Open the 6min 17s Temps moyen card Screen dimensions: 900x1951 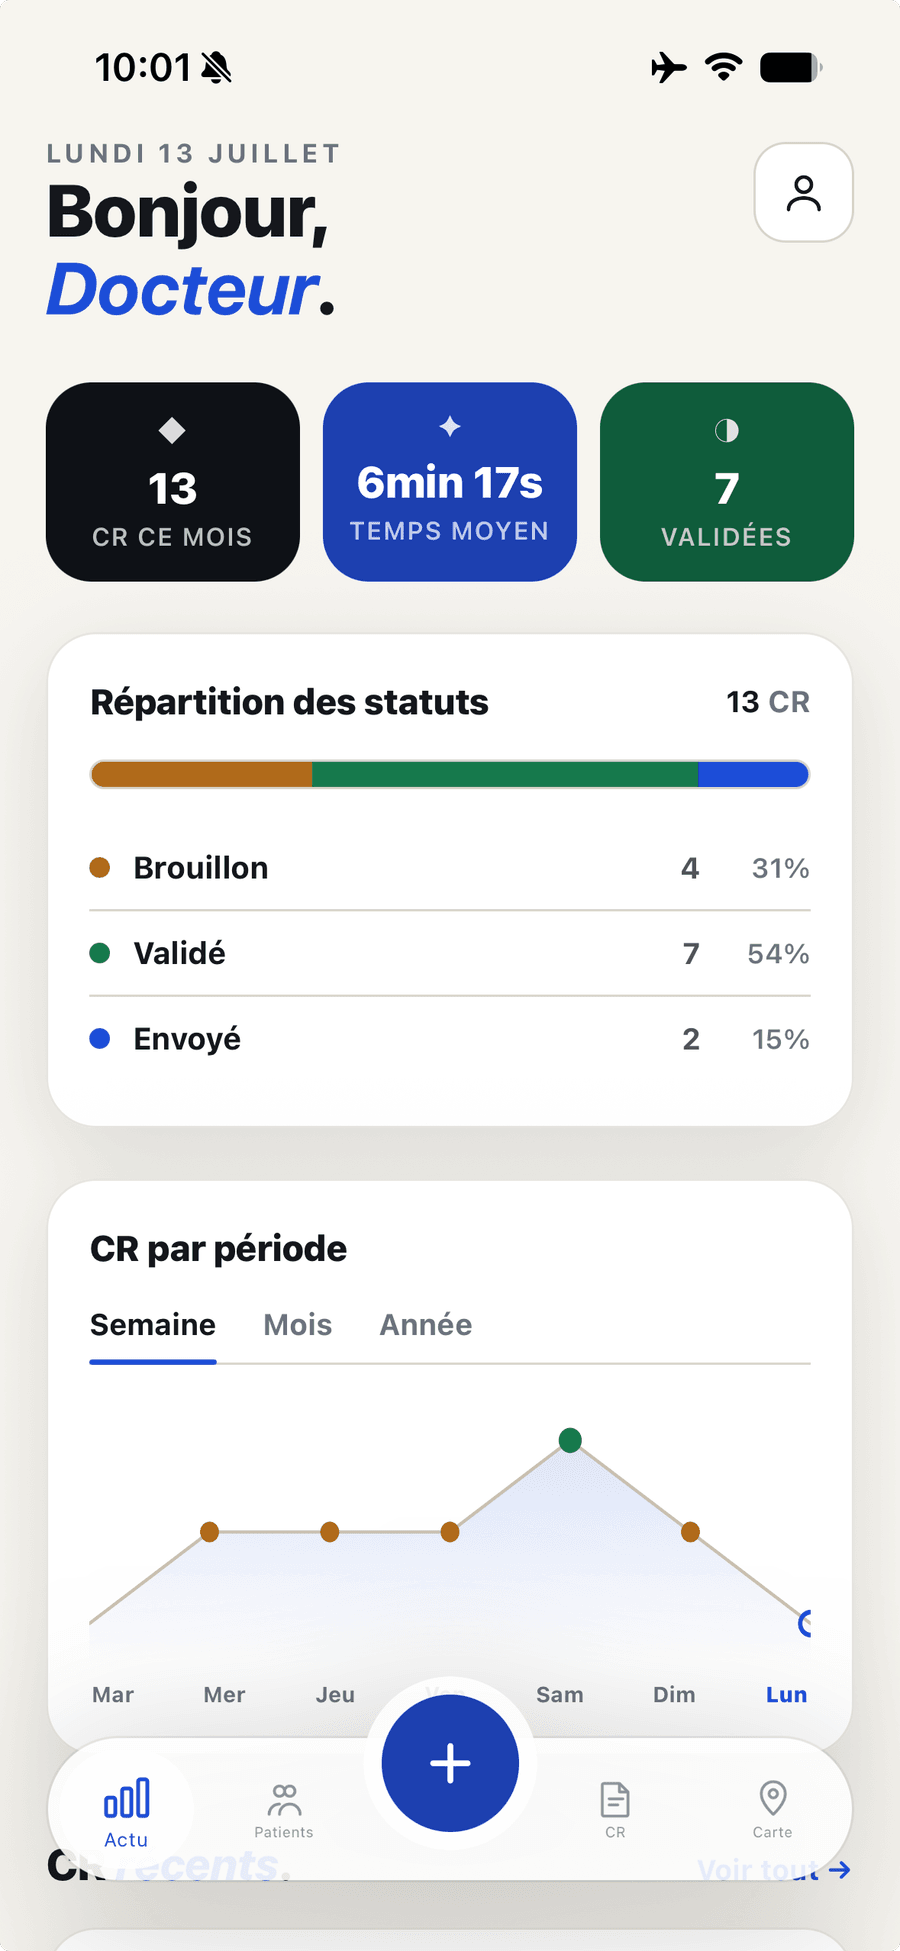(450, 481)
